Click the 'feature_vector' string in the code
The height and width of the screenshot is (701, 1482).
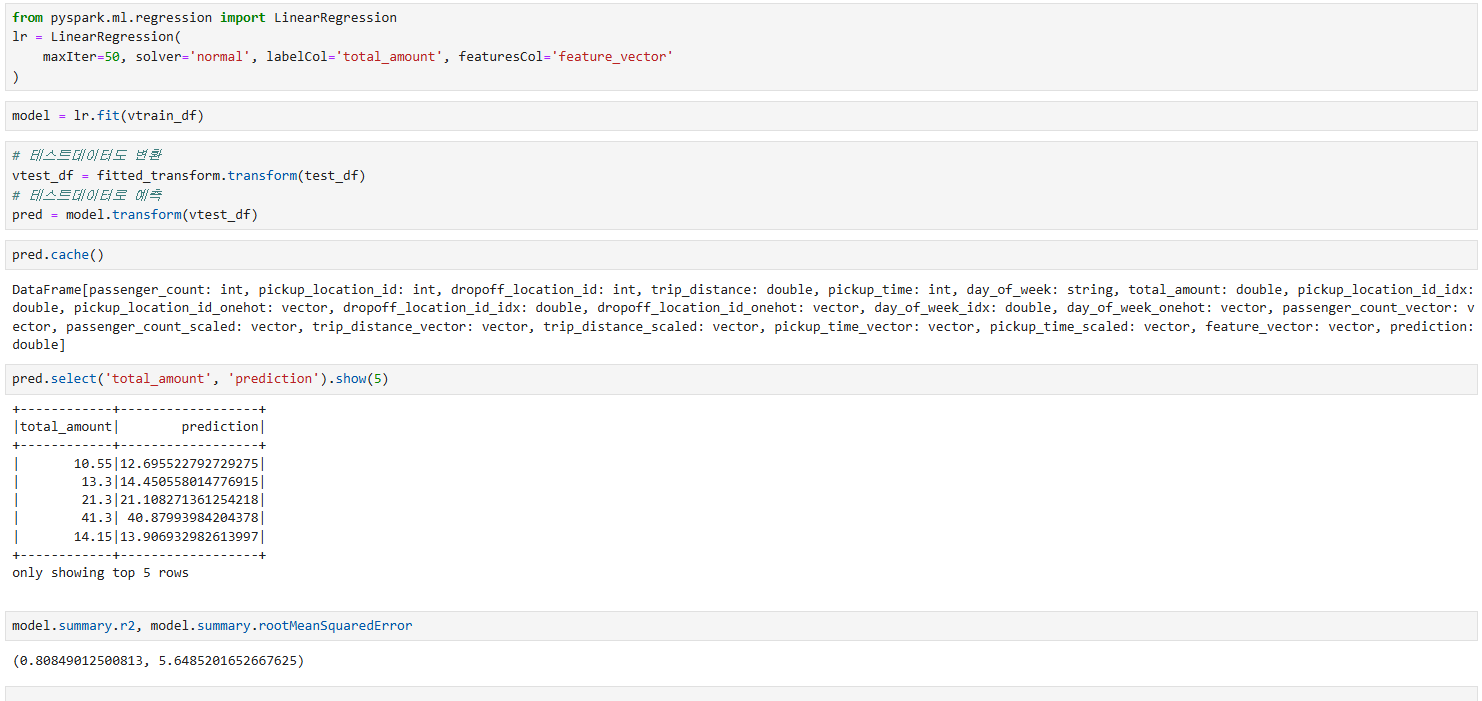click(612, 57)
